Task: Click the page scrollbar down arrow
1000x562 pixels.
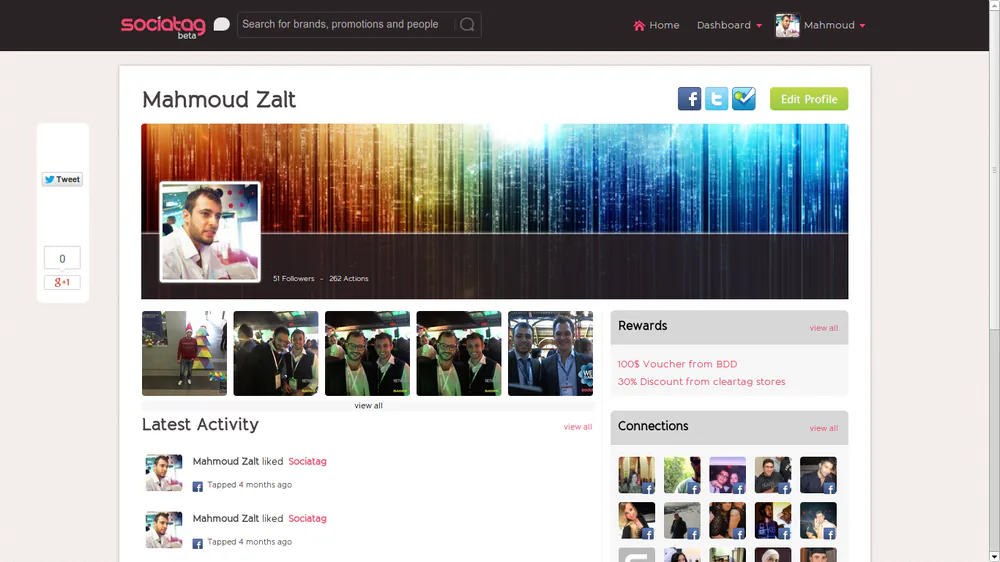Action: (x=994, y=557)
